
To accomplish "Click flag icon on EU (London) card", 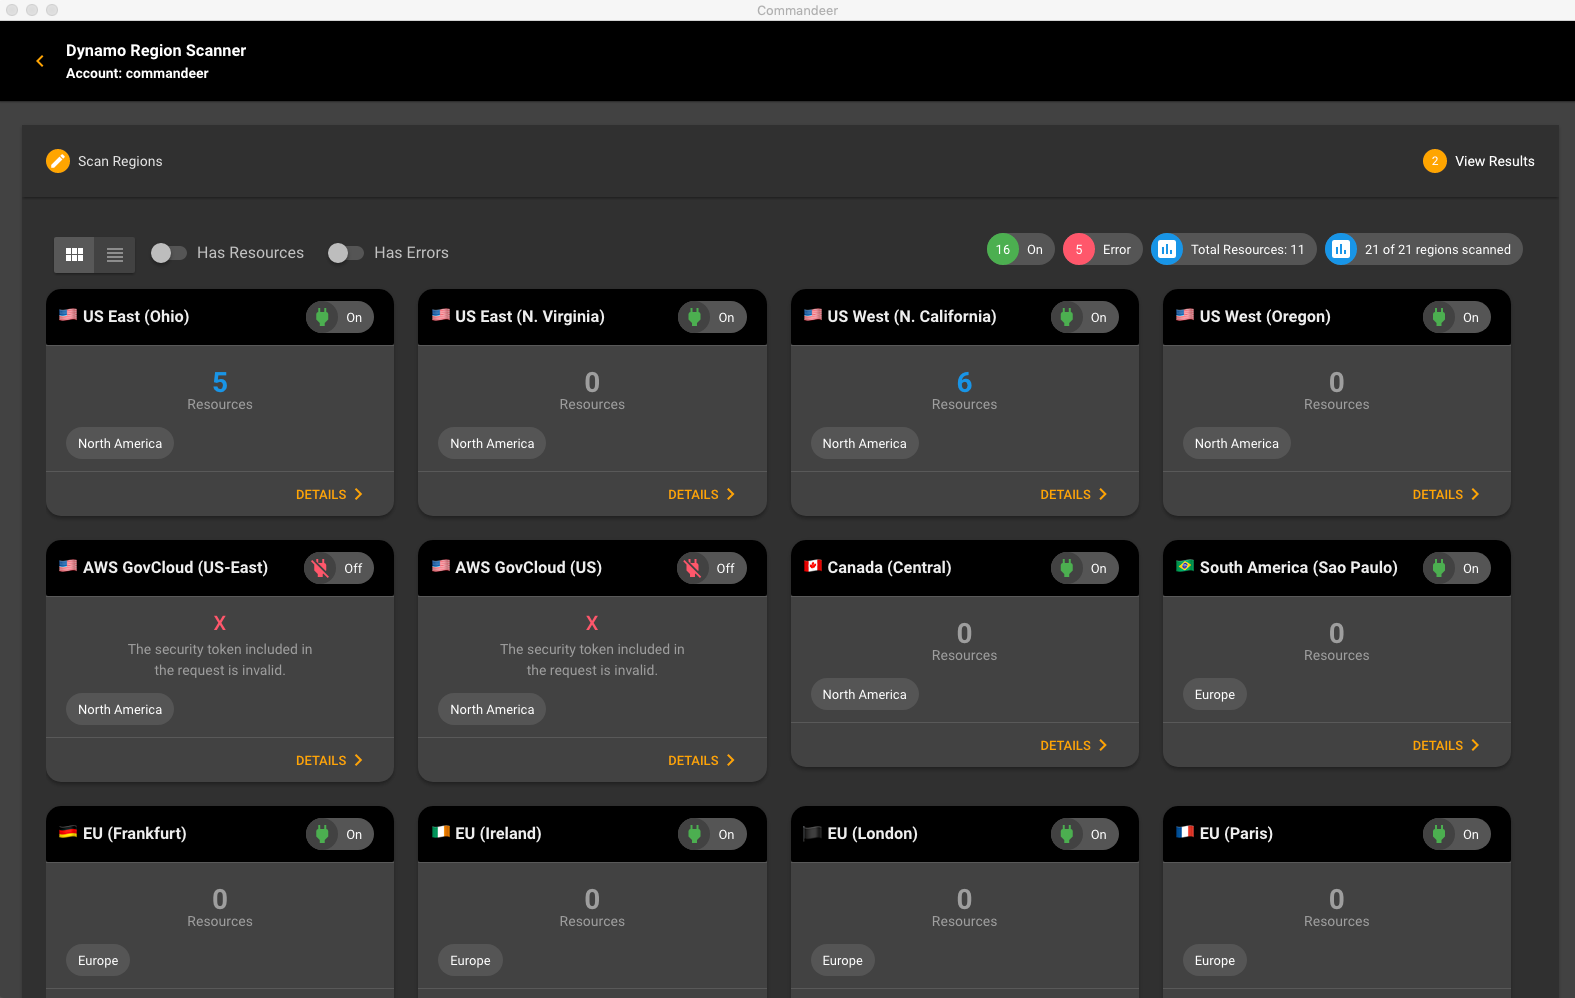I will (813, 832).
